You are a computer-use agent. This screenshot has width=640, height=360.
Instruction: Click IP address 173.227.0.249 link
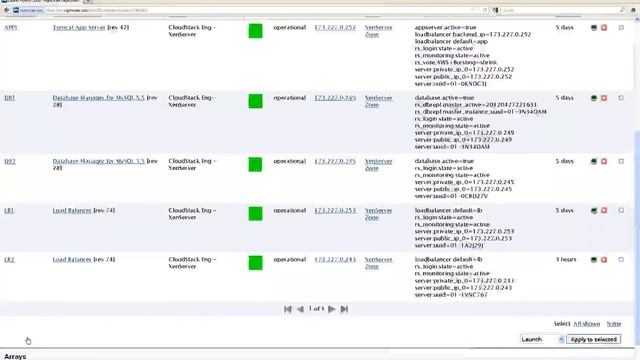(335, 98)
